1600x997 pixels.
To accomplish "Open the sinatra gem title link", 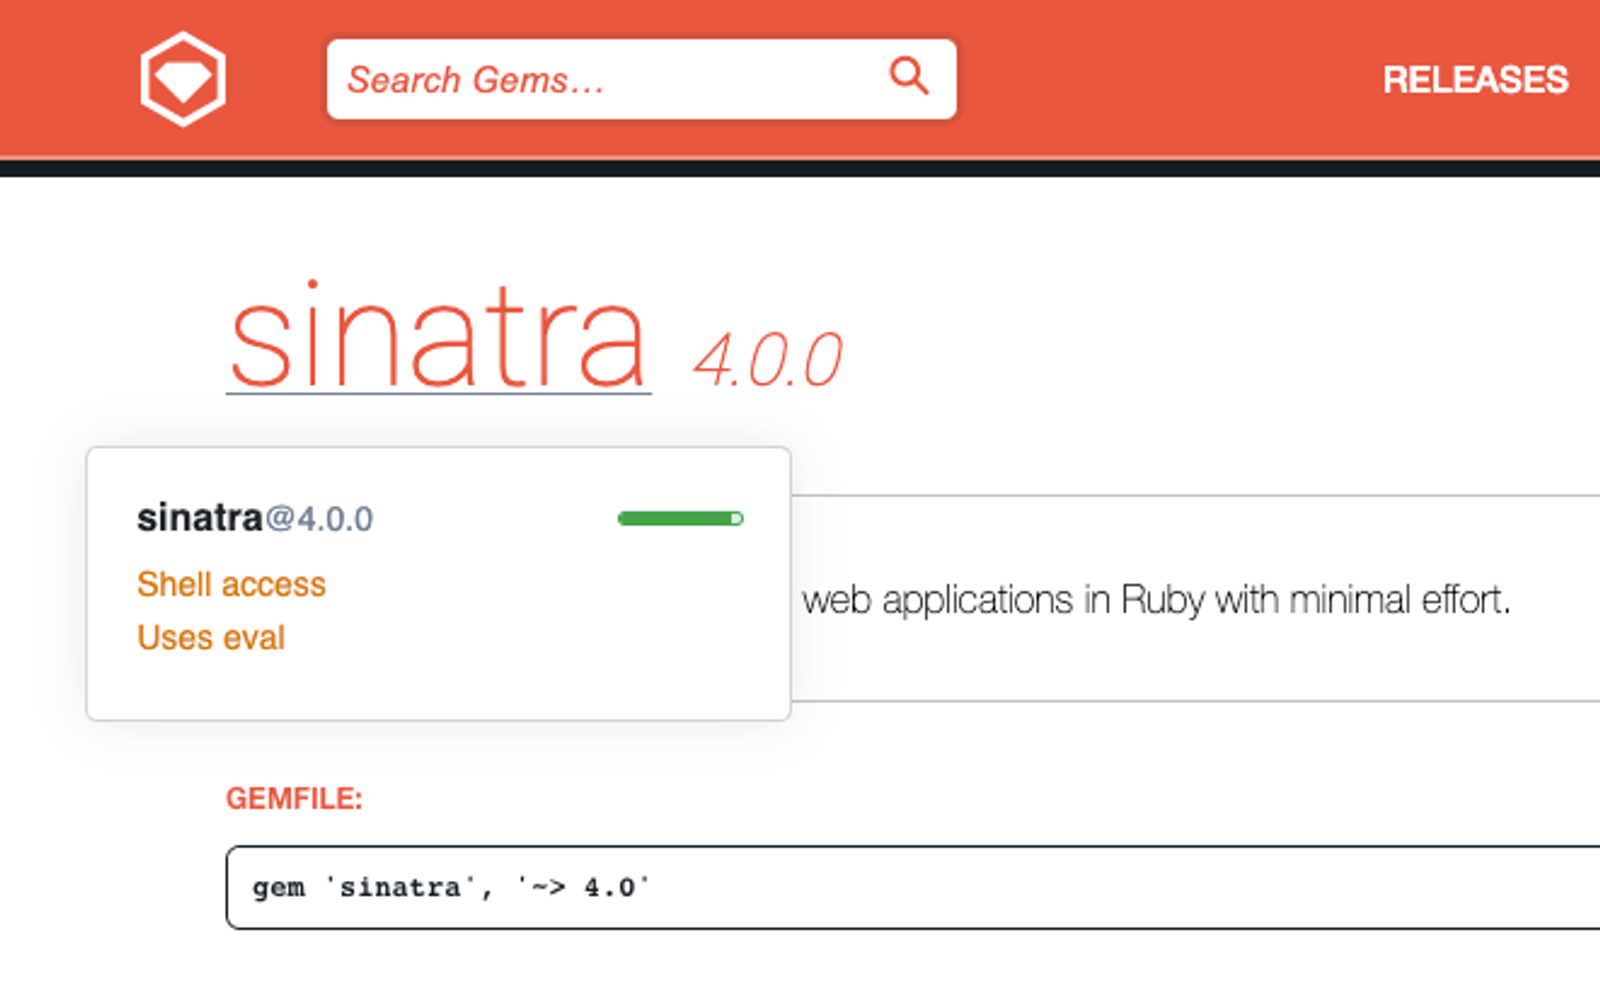I will (439, 337).
